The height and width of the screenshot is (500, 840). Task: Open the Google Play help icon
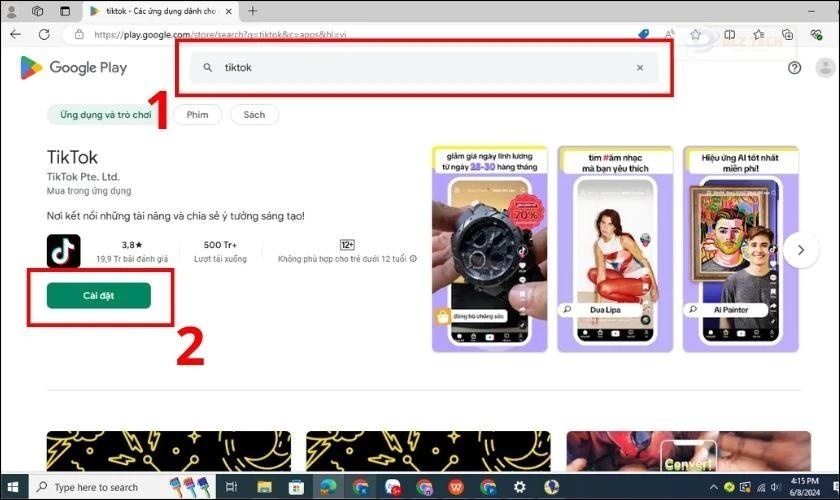coord(794,68)
